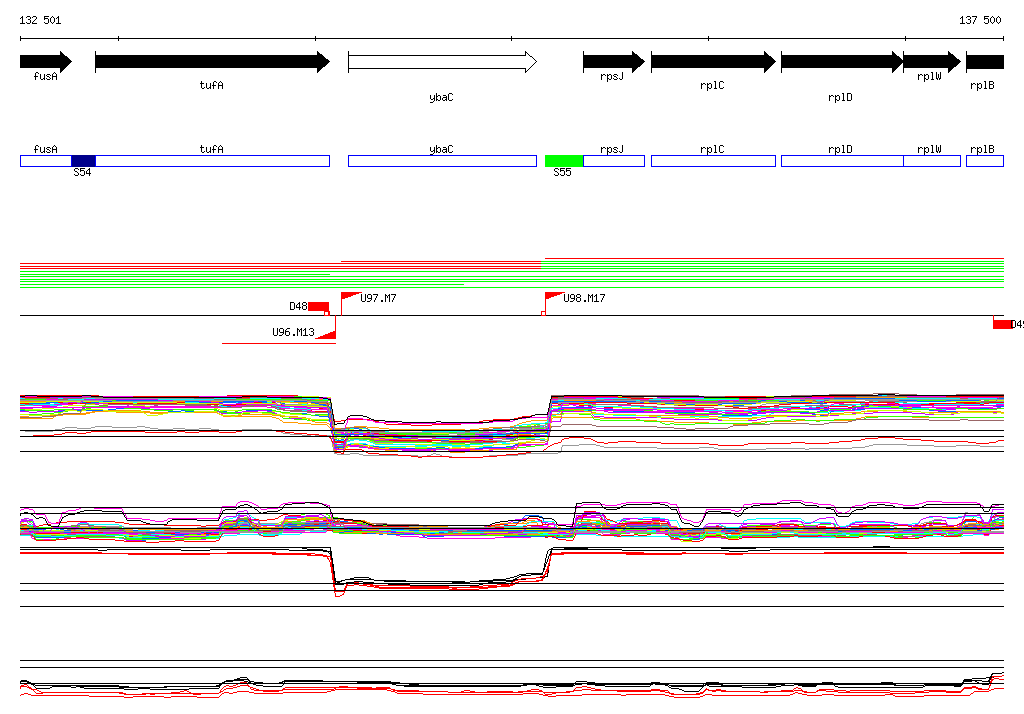Viewport: 1024px width, 714px height.
Task: Click the white ybaC gene arrow
Action: coord(442,62)
